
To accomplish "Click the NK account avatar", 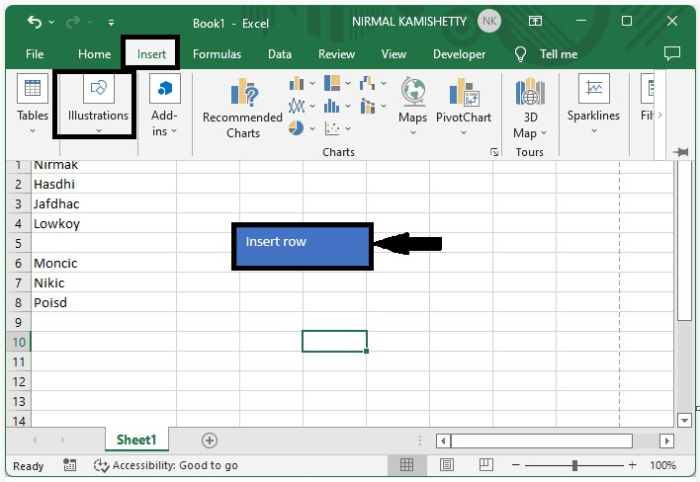I will coord(489,21).
